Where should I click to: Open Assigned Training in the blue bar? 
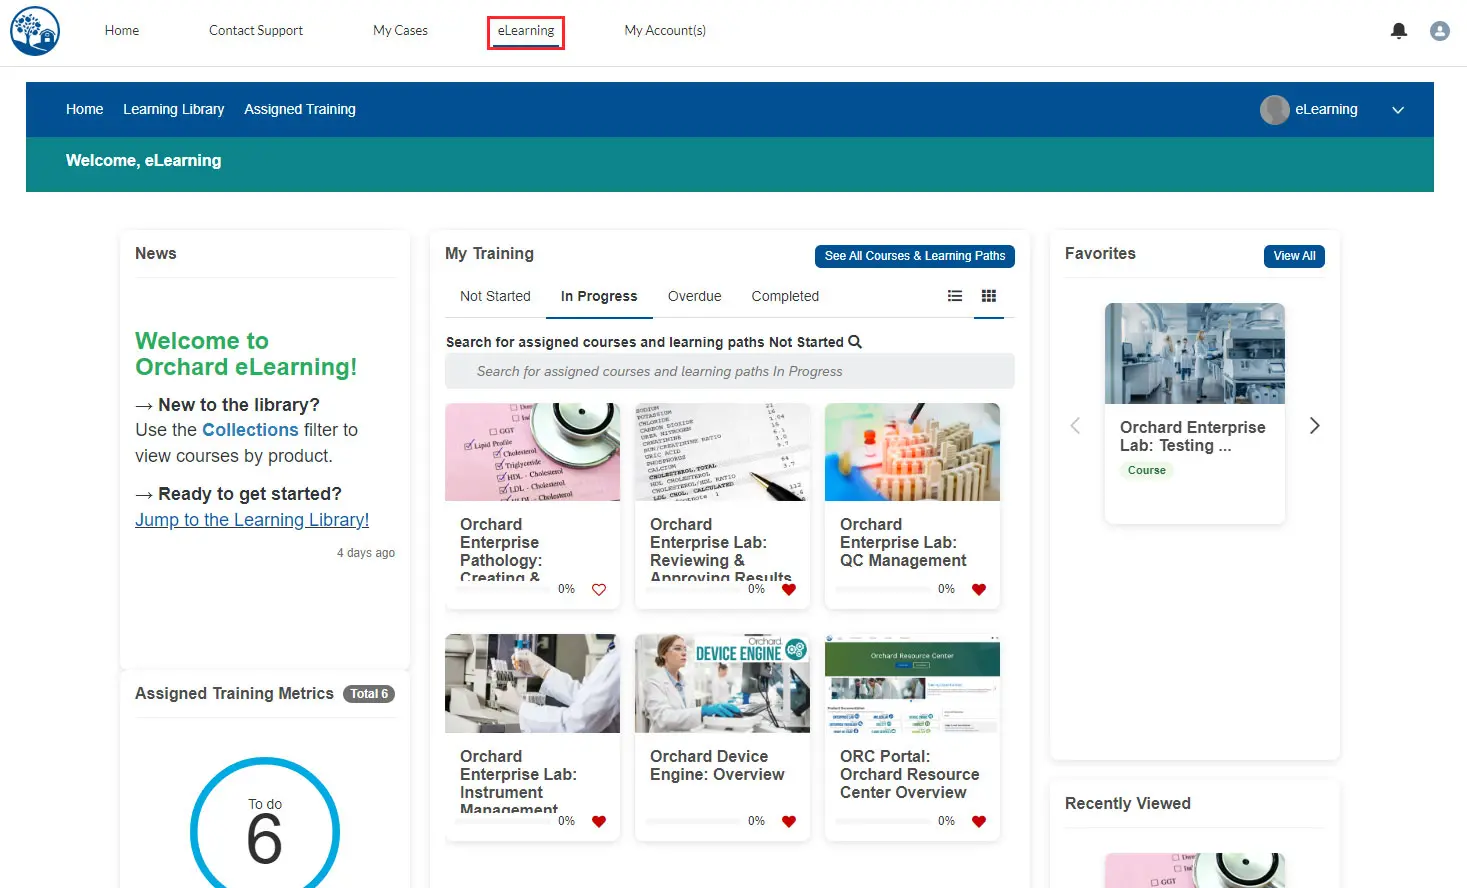point(300,110)
